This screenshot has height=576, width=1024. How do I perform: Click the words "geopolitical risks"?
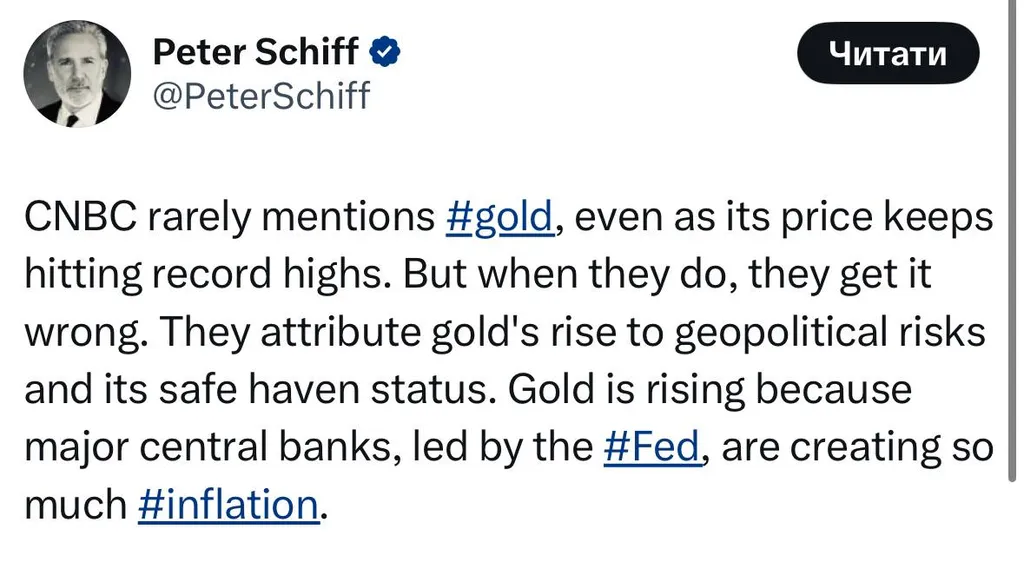click(826, 332)
